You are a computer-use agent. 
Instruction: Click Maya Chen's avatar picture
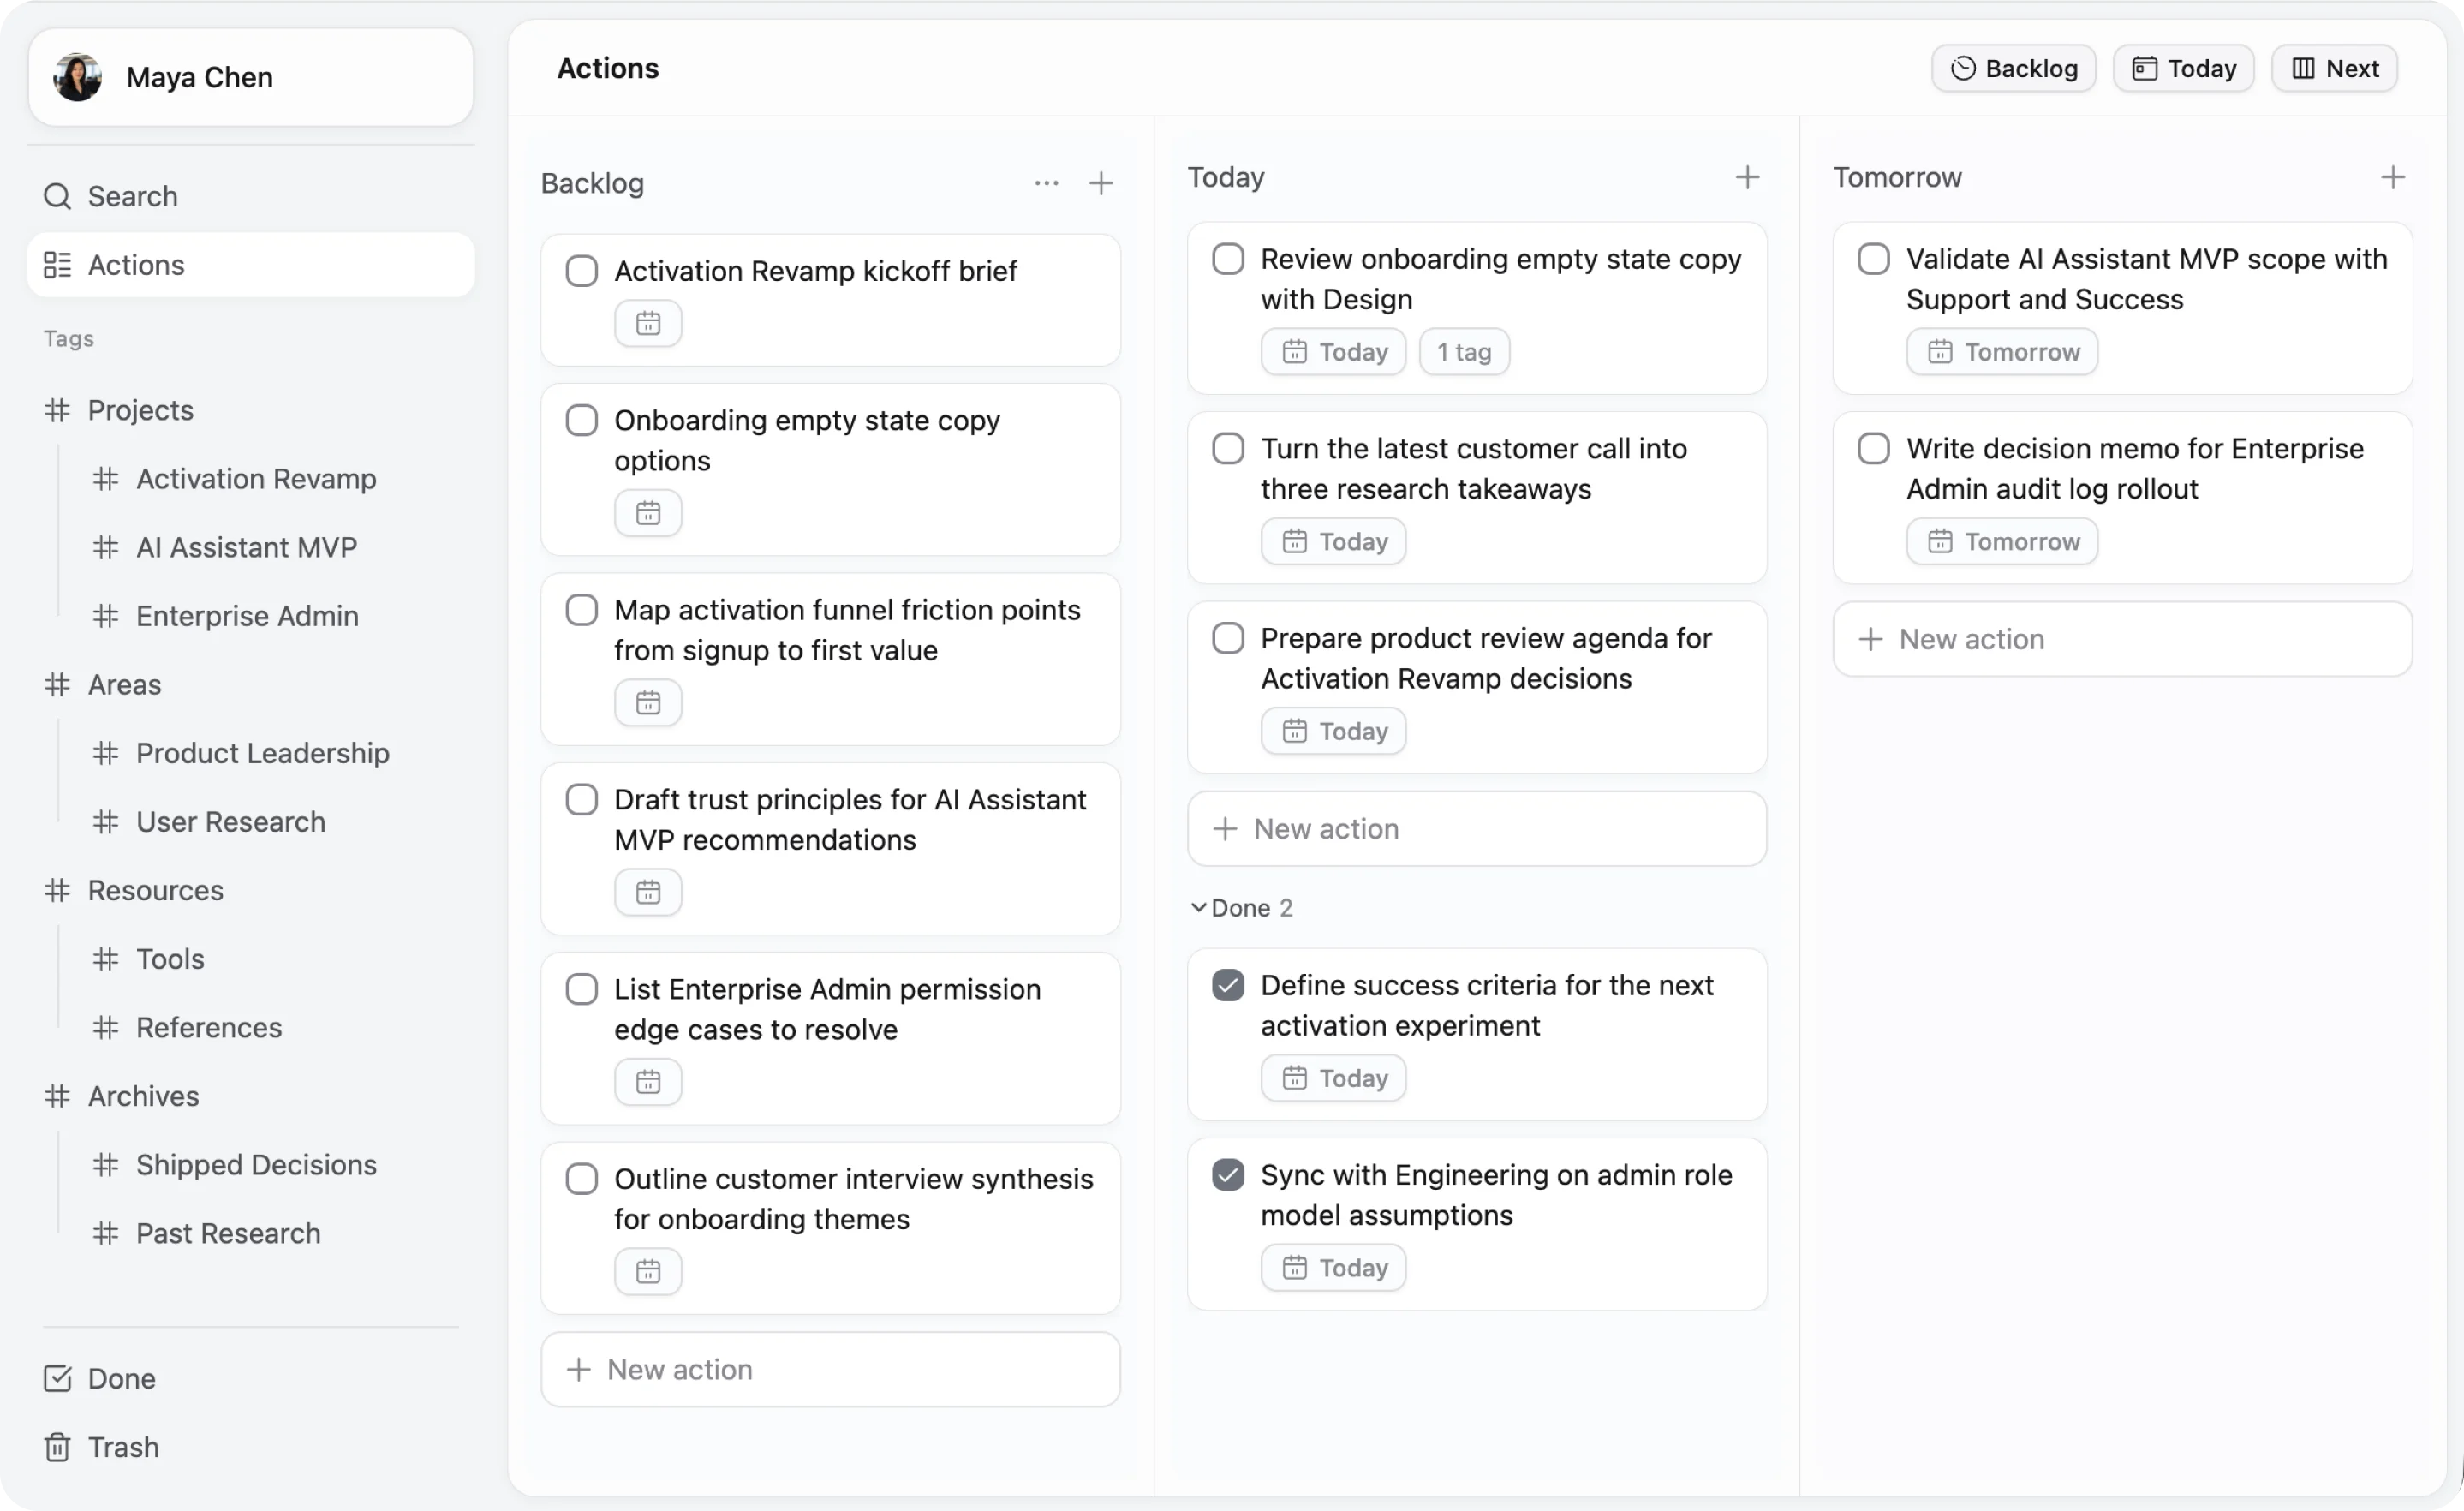(x=78, y=78)
